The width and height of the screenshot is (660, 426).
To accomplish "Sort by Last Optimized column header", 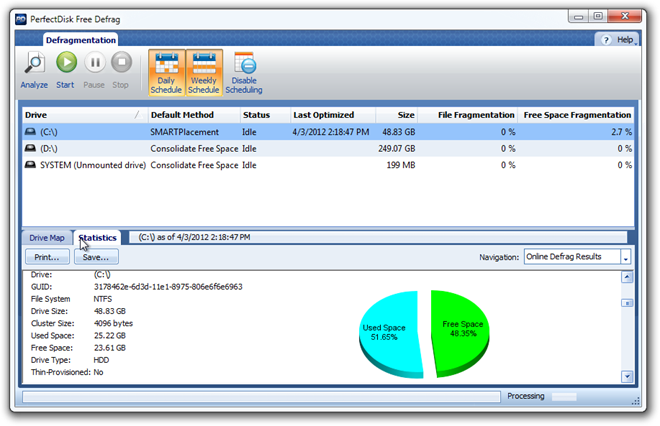I will (333, 115).
